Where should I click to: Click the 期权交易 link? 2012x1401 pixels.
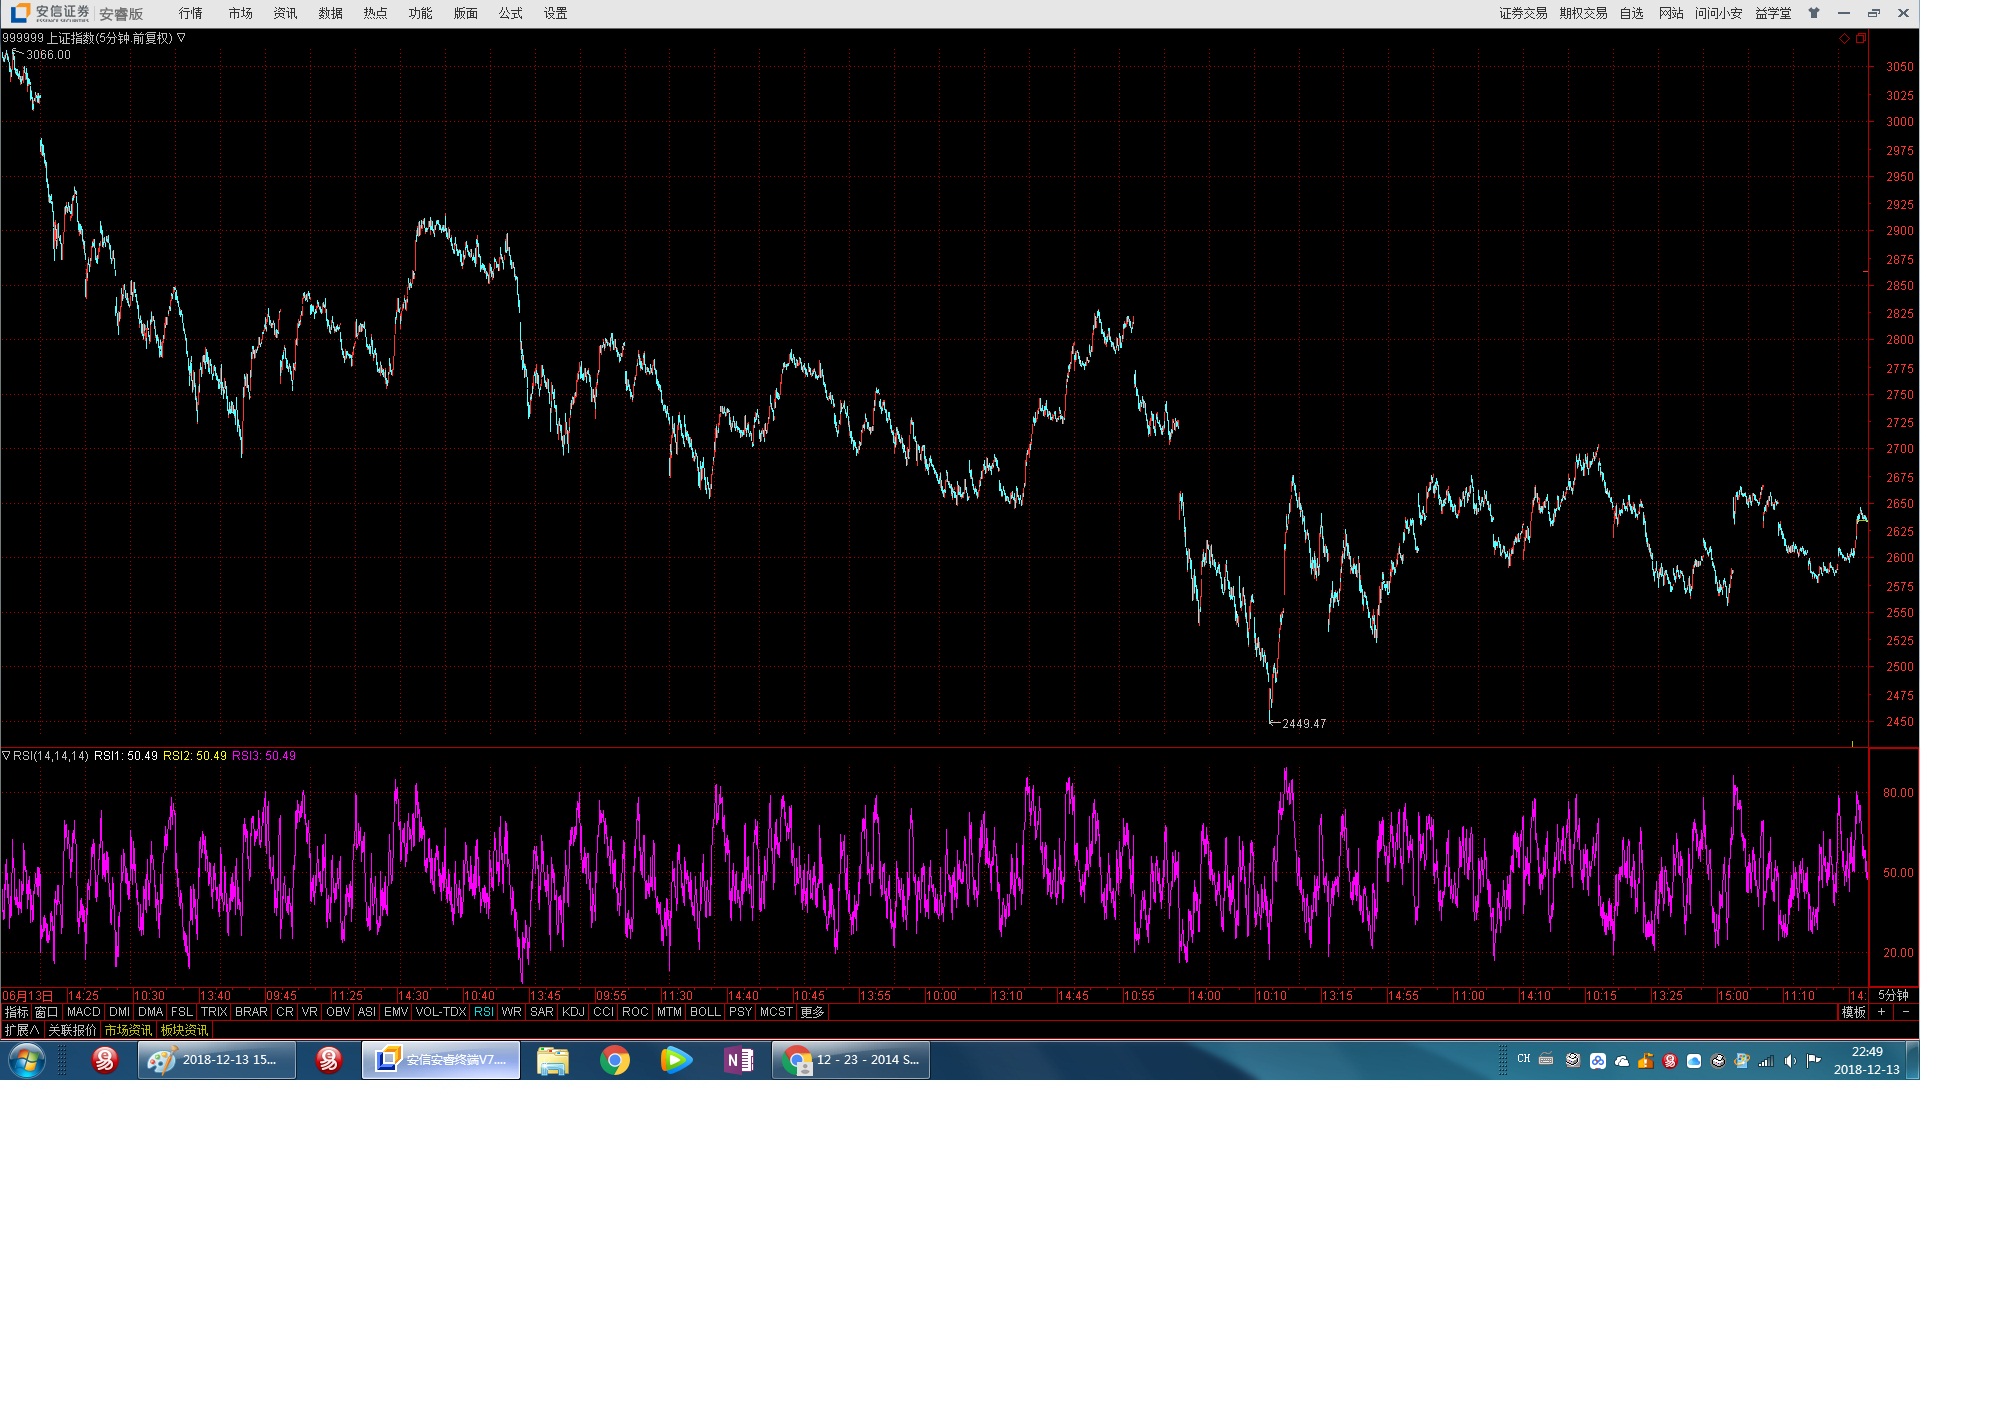pos(1583,13)
